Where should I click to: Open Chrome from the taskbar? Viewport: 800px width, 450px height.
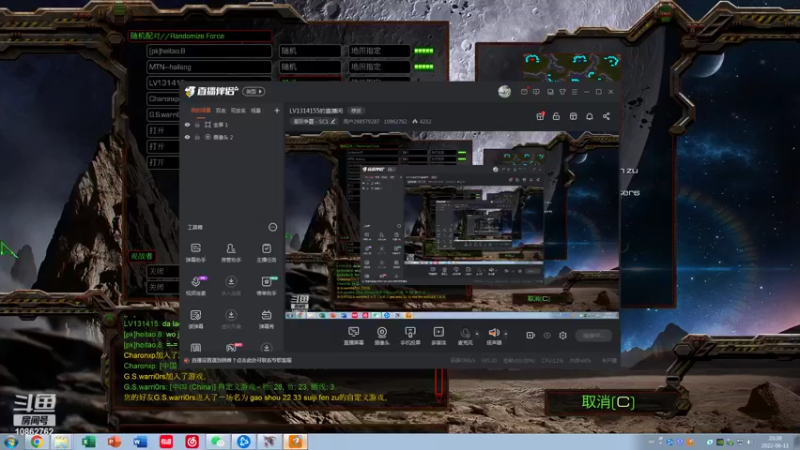click(x=36, y=442)
